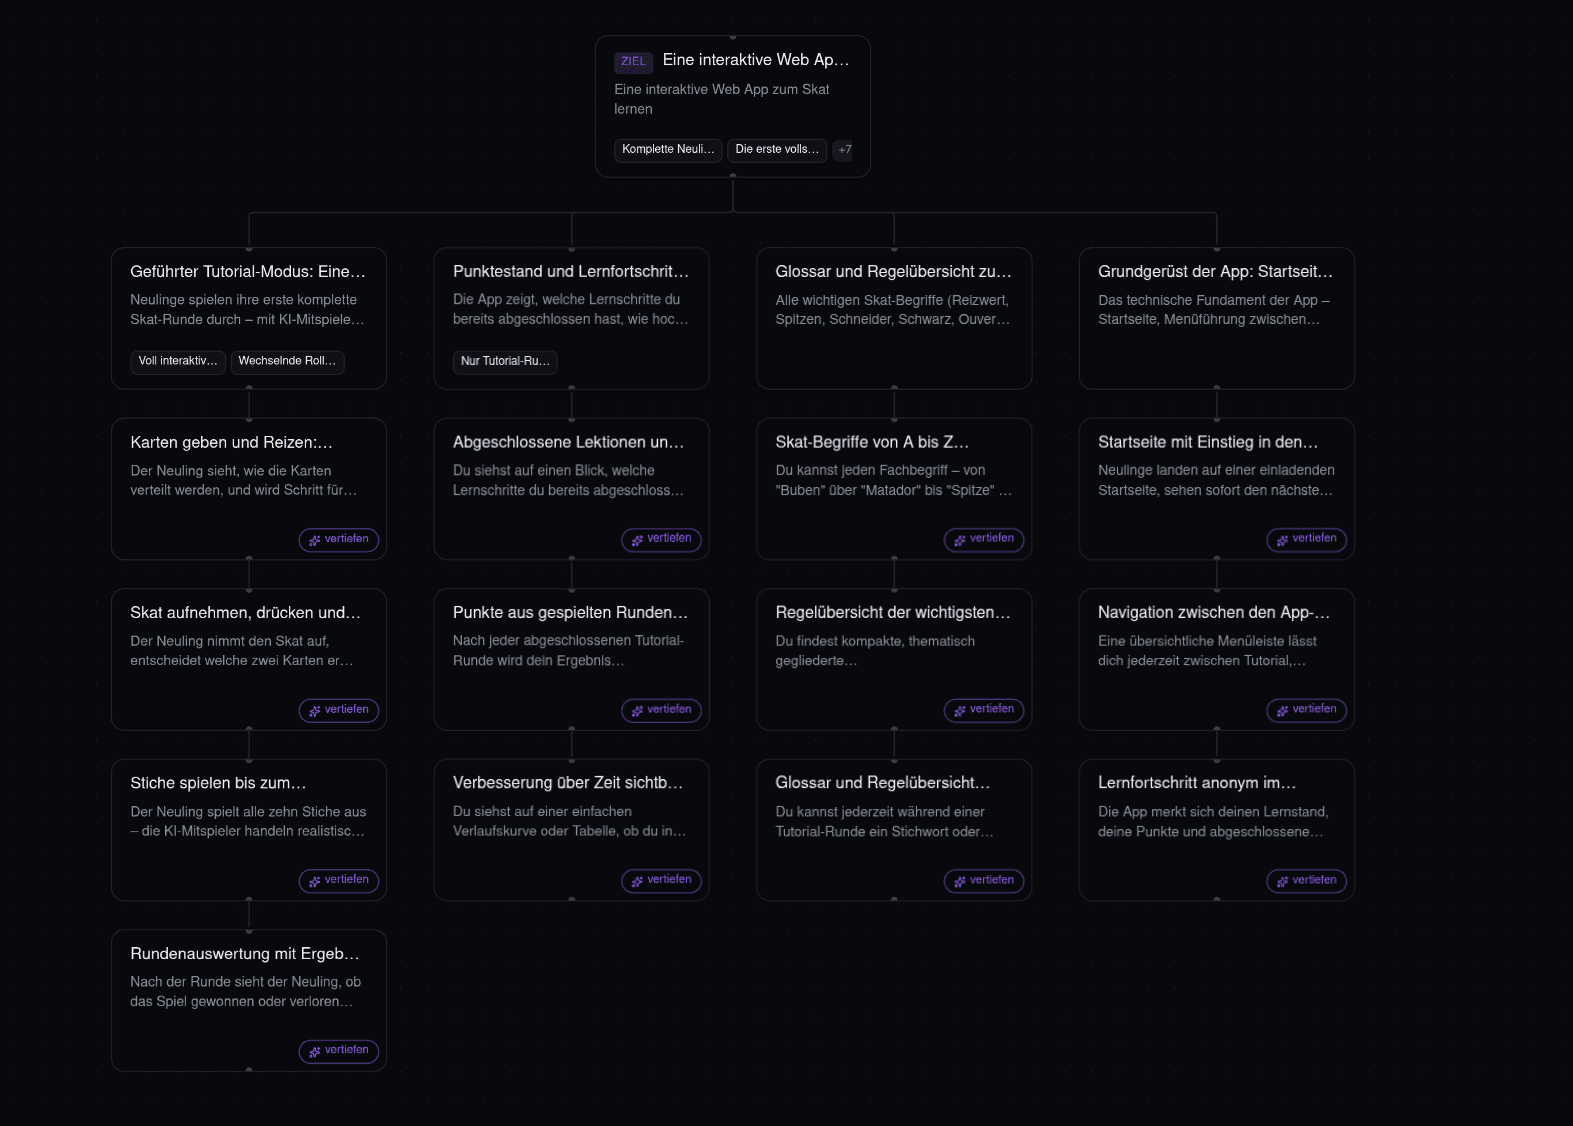Image resolution: width=1573 pixels, height=1126 pixels.
Task: Click vertiefen on Karten geben und Reizen card
Action: click(x=339, y=540)
